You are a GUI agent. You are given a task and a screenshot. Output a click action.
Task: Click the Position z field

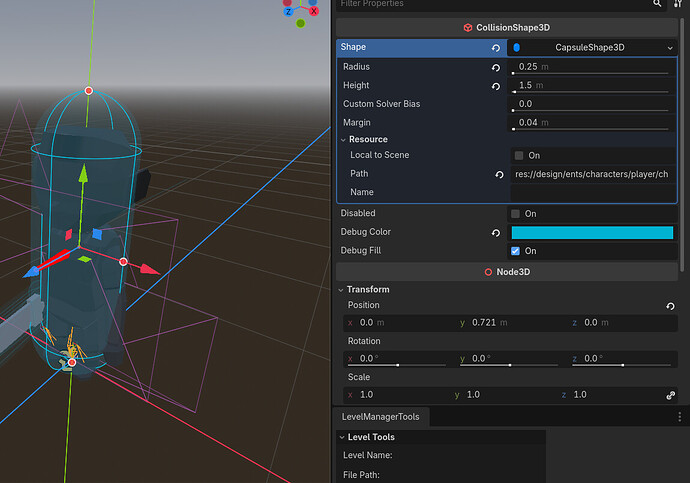click(623, 323)
